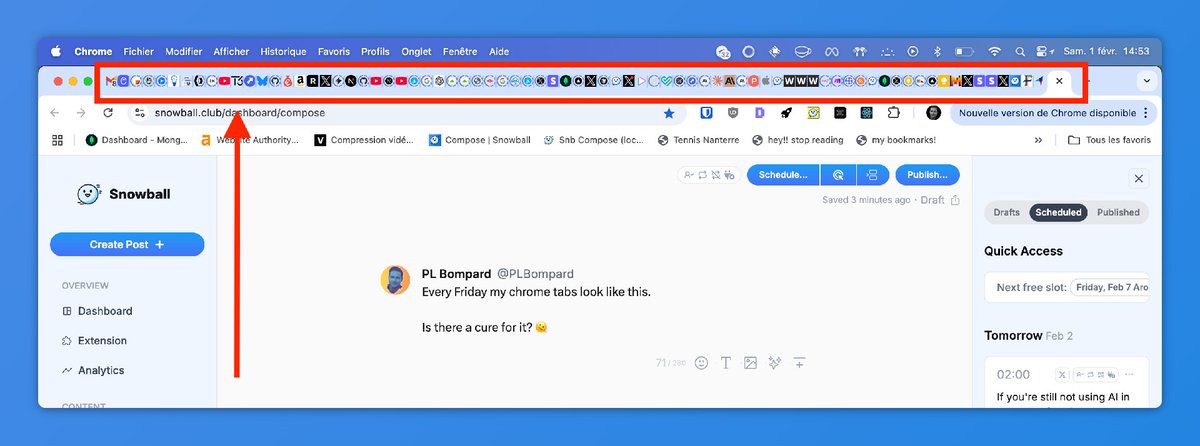Switch to the Gmail tab
This screenshot has width=1200, height=446.
point(111,80)
